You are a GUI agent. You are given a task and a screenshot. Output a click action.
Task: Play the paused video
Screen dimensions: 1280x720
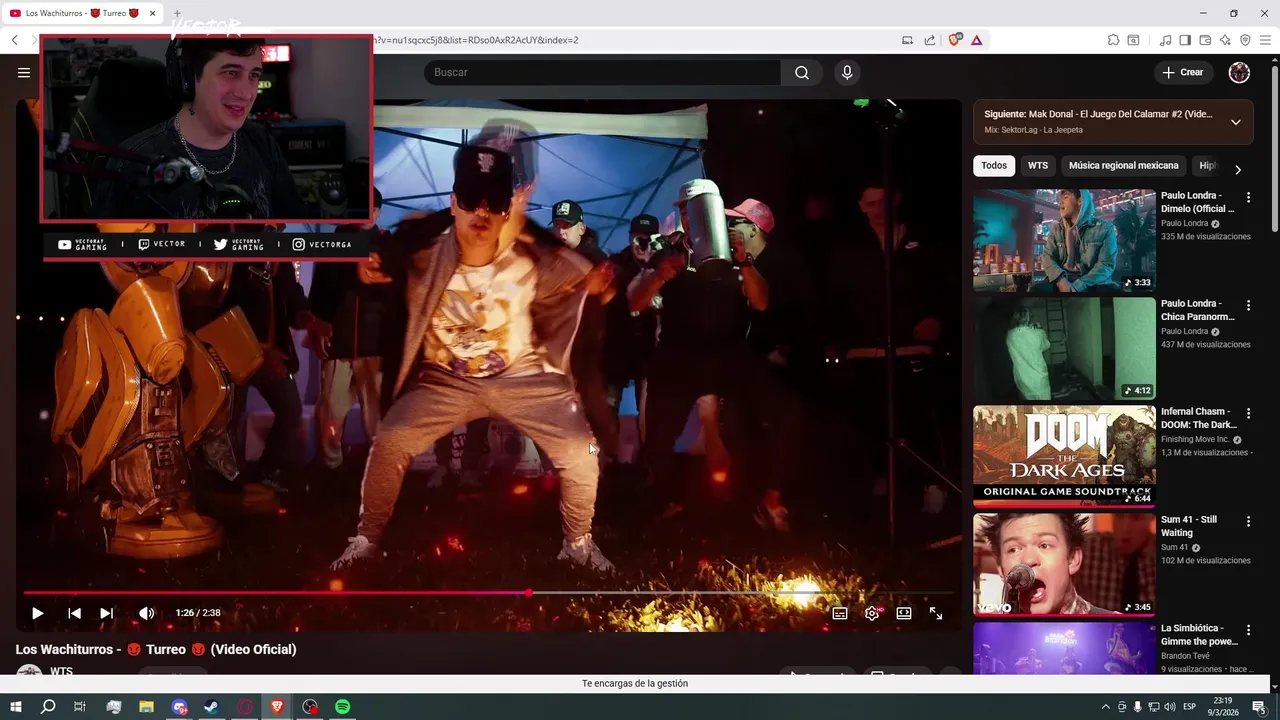(37, 613)
